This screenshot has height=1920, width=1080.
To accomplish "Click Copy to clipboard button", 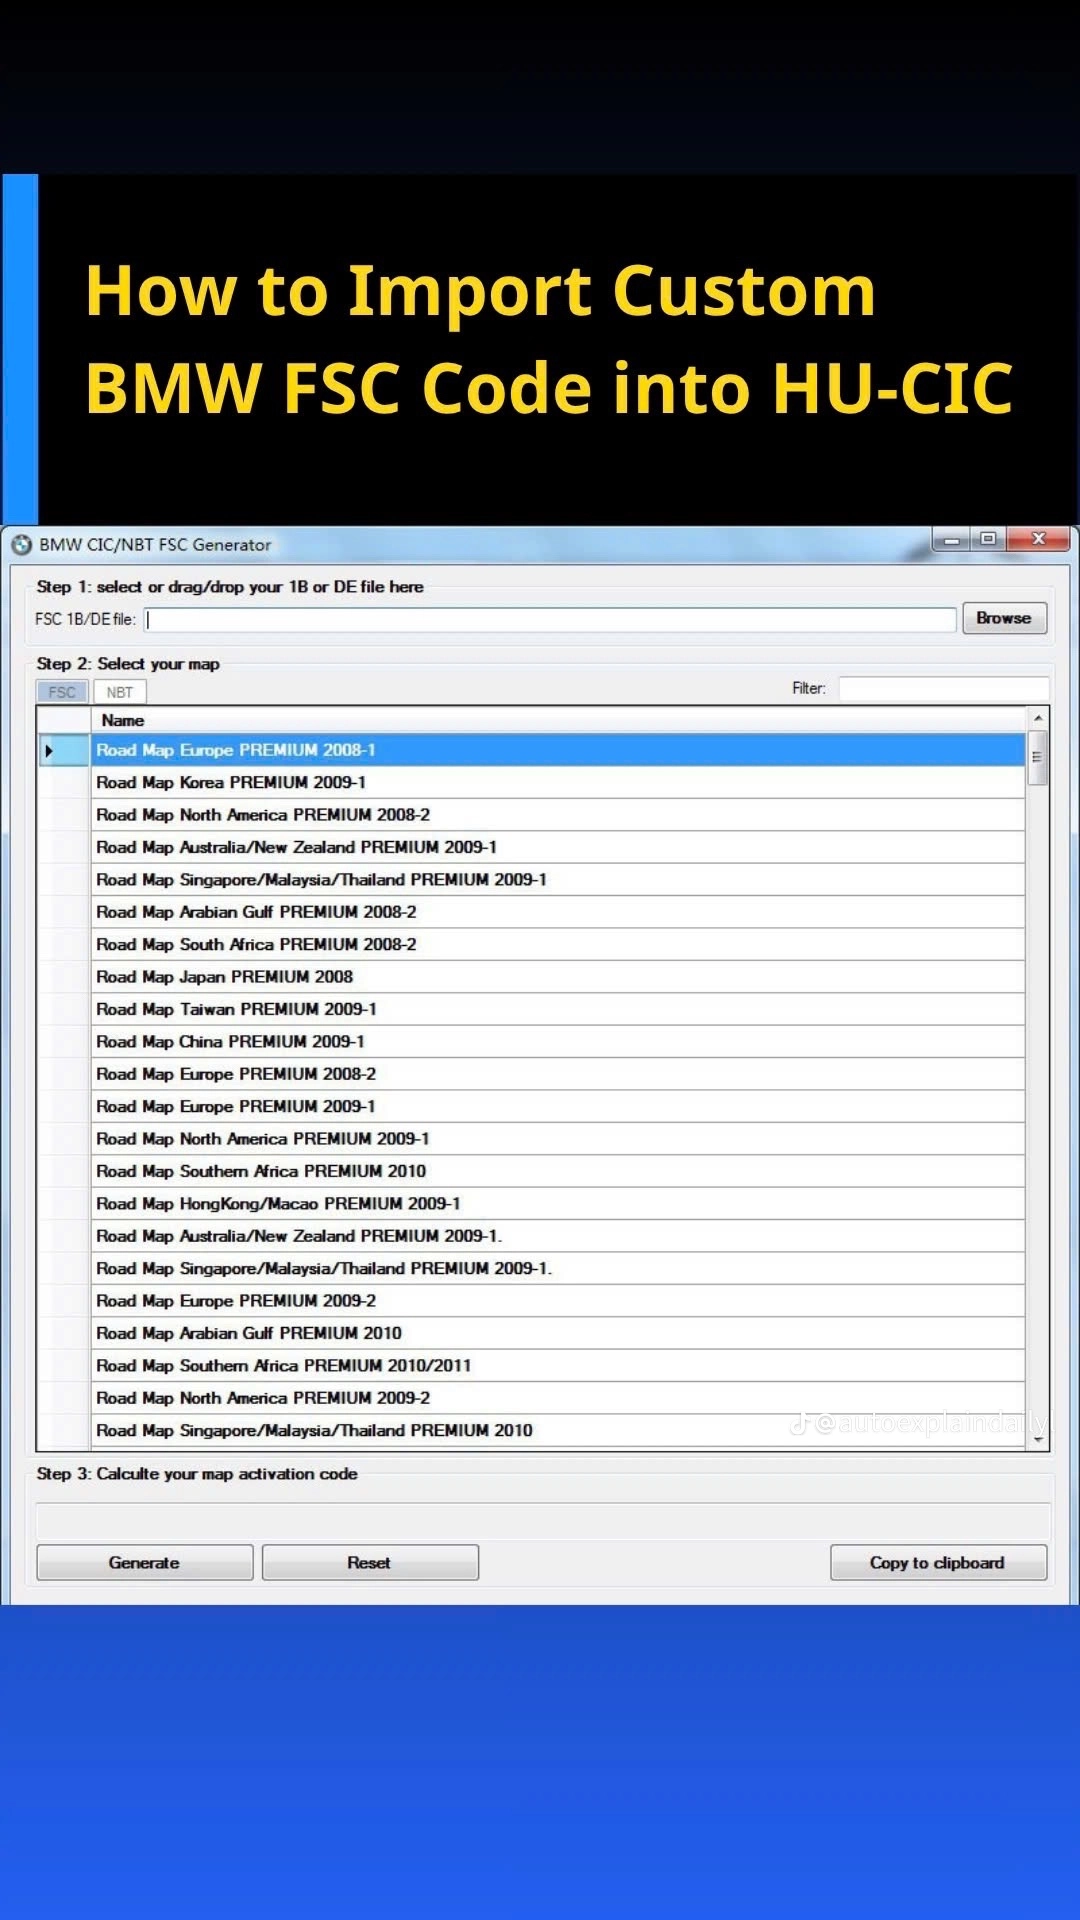I will [x=938, y=1563].
